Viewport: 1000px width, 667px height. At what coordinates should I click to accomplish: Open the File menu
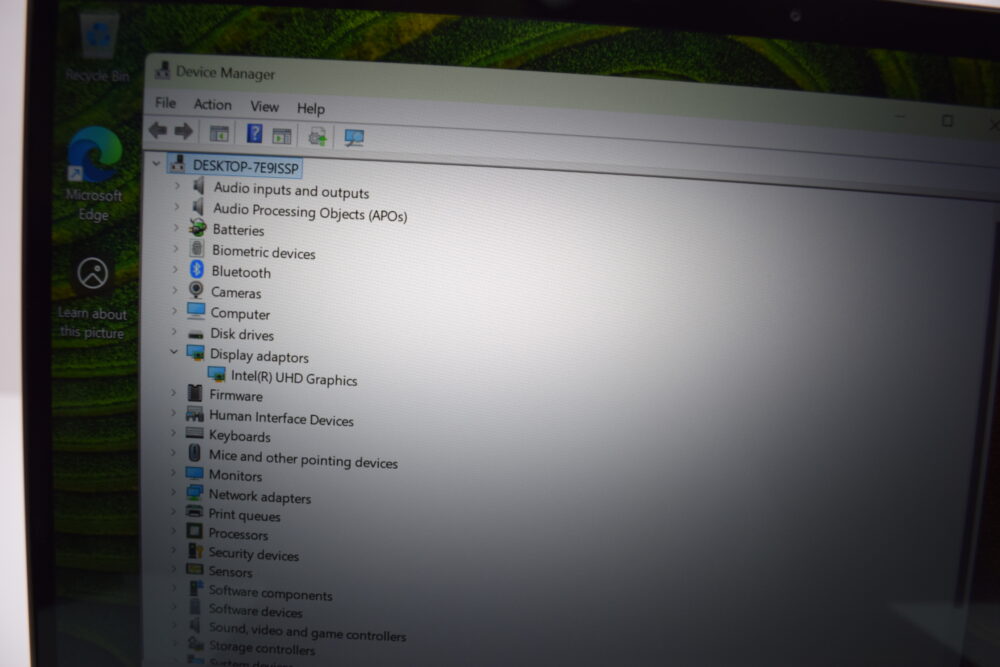point(165,103)
